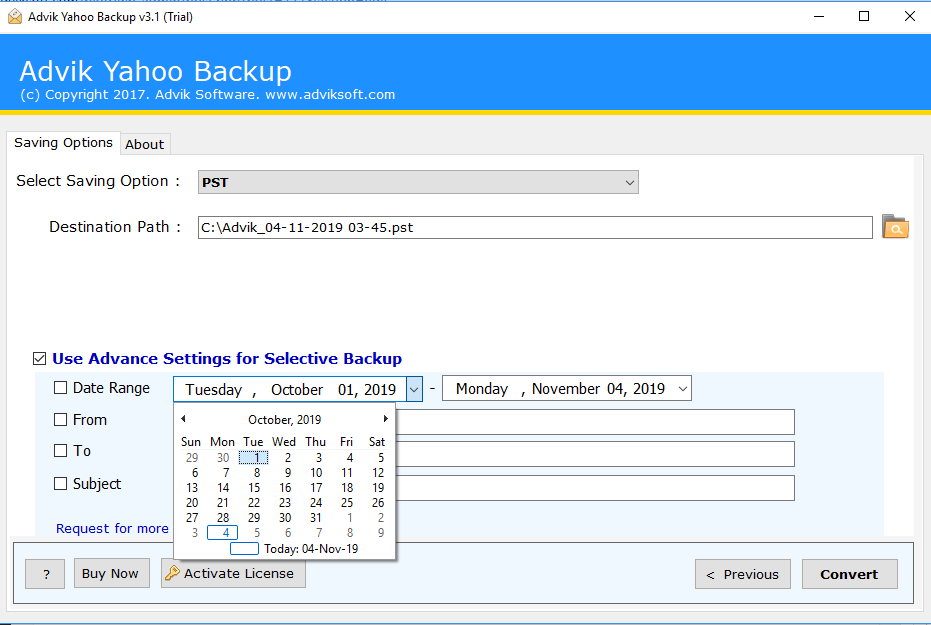
Task: Click the From filter text field
Action: 595,422
